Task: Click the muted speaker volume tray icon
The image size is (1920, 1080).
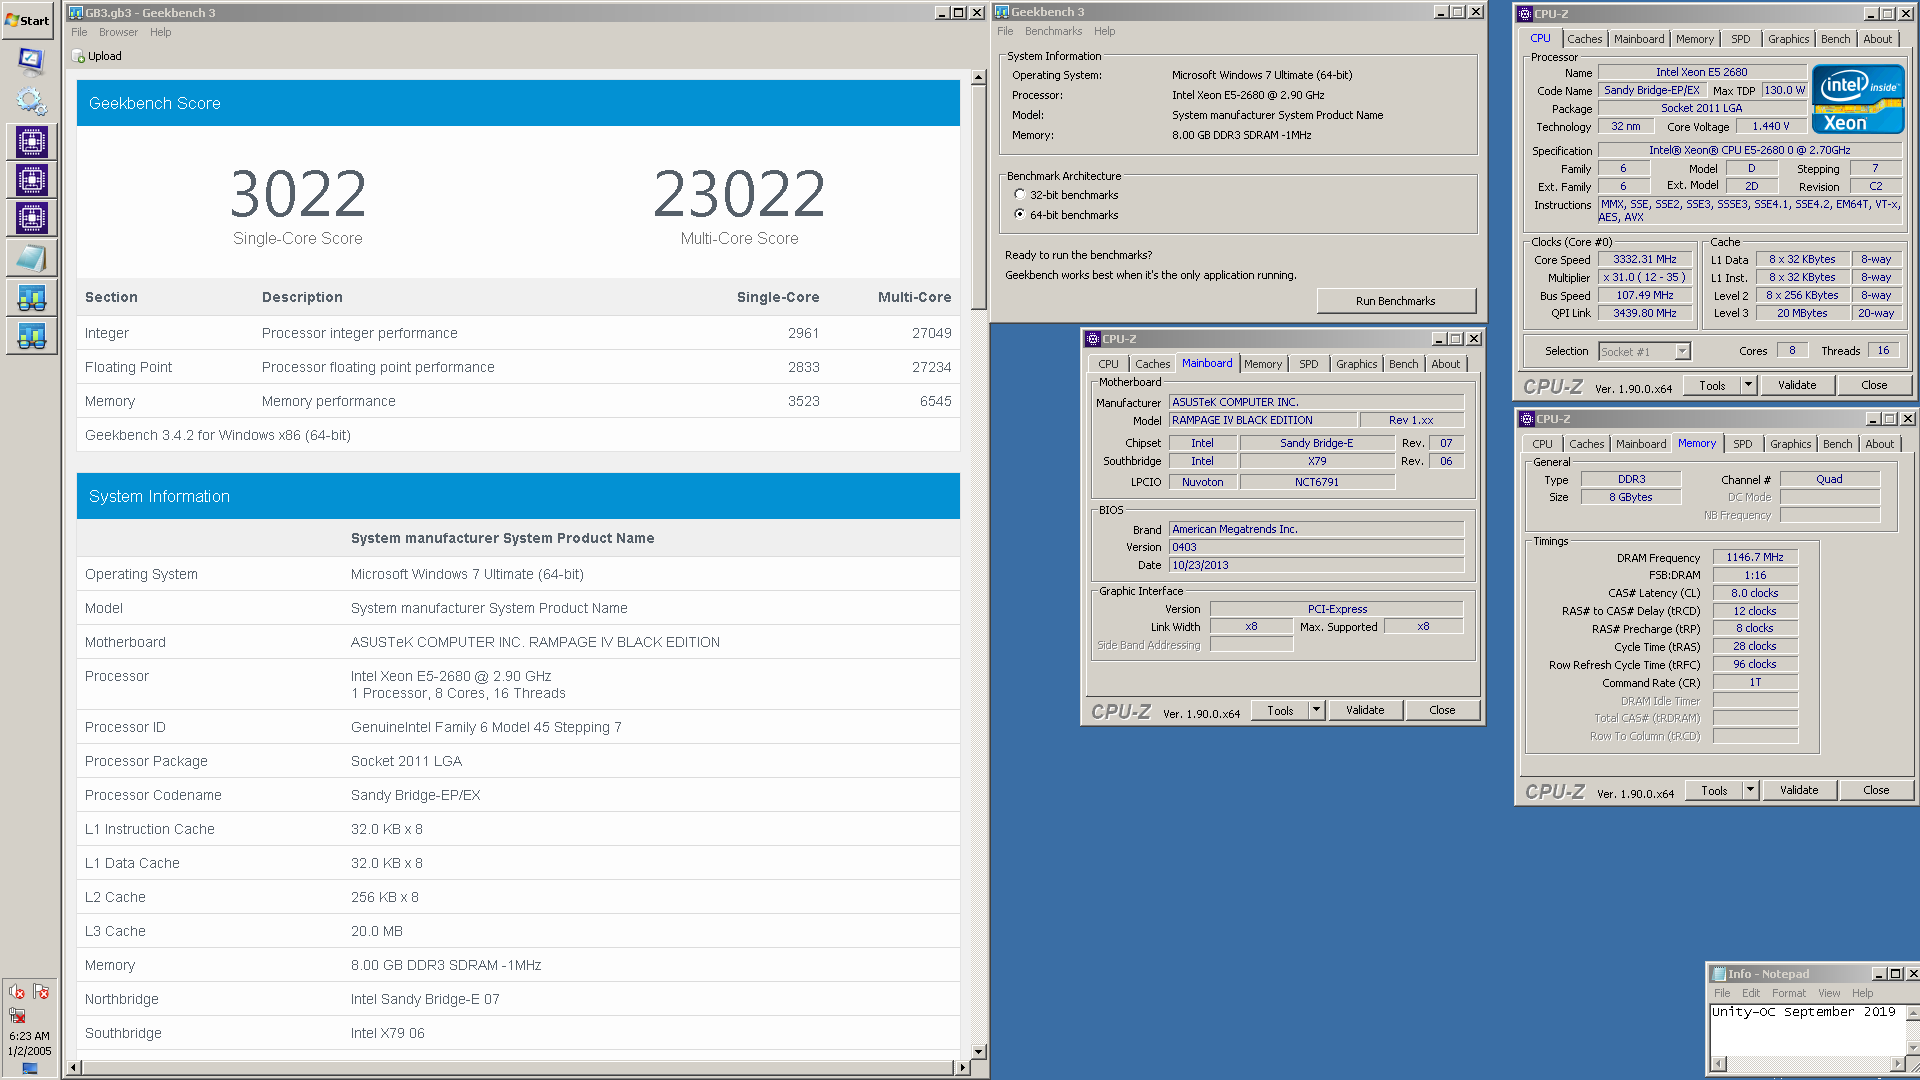Action: pyautogui.click(x=17, y=992)
